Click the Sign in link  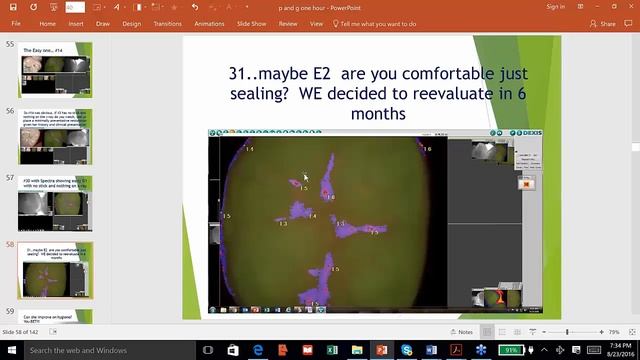point(556,7)
